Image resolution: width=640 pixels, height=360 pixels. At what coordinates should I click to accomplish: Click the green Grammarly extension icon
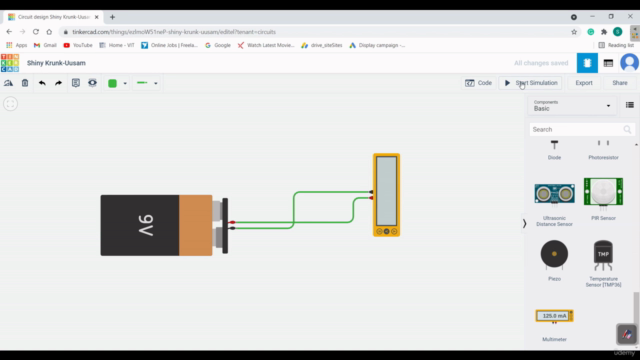(x=591, y=32)
